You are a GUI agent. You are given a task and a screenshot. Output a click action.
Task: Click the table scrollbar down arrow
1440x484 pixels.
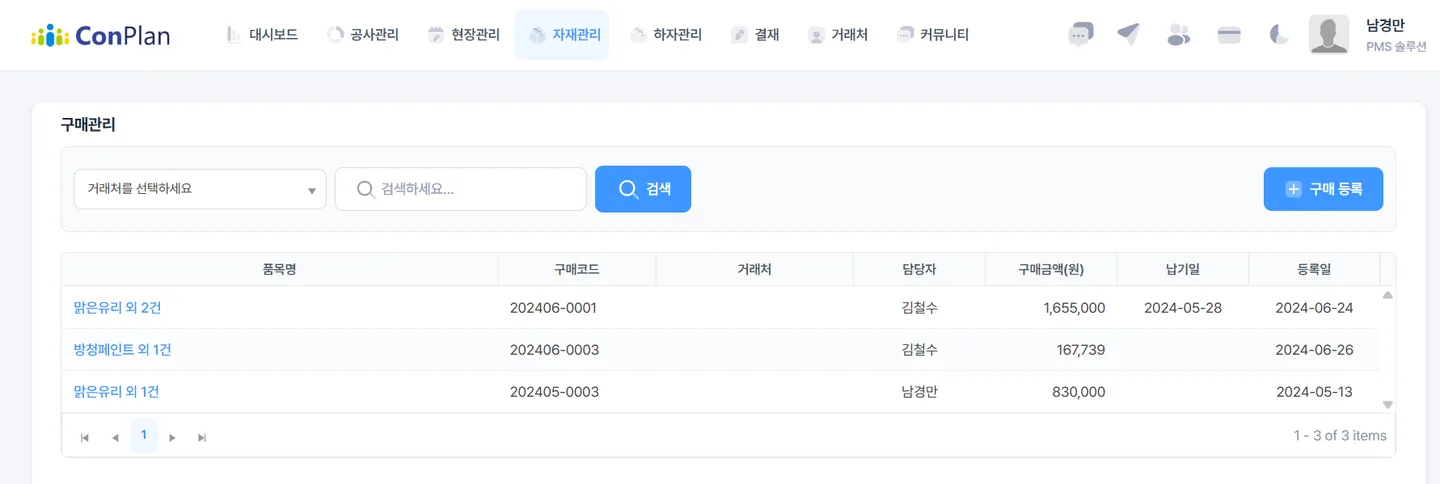tap(1388, 404)
